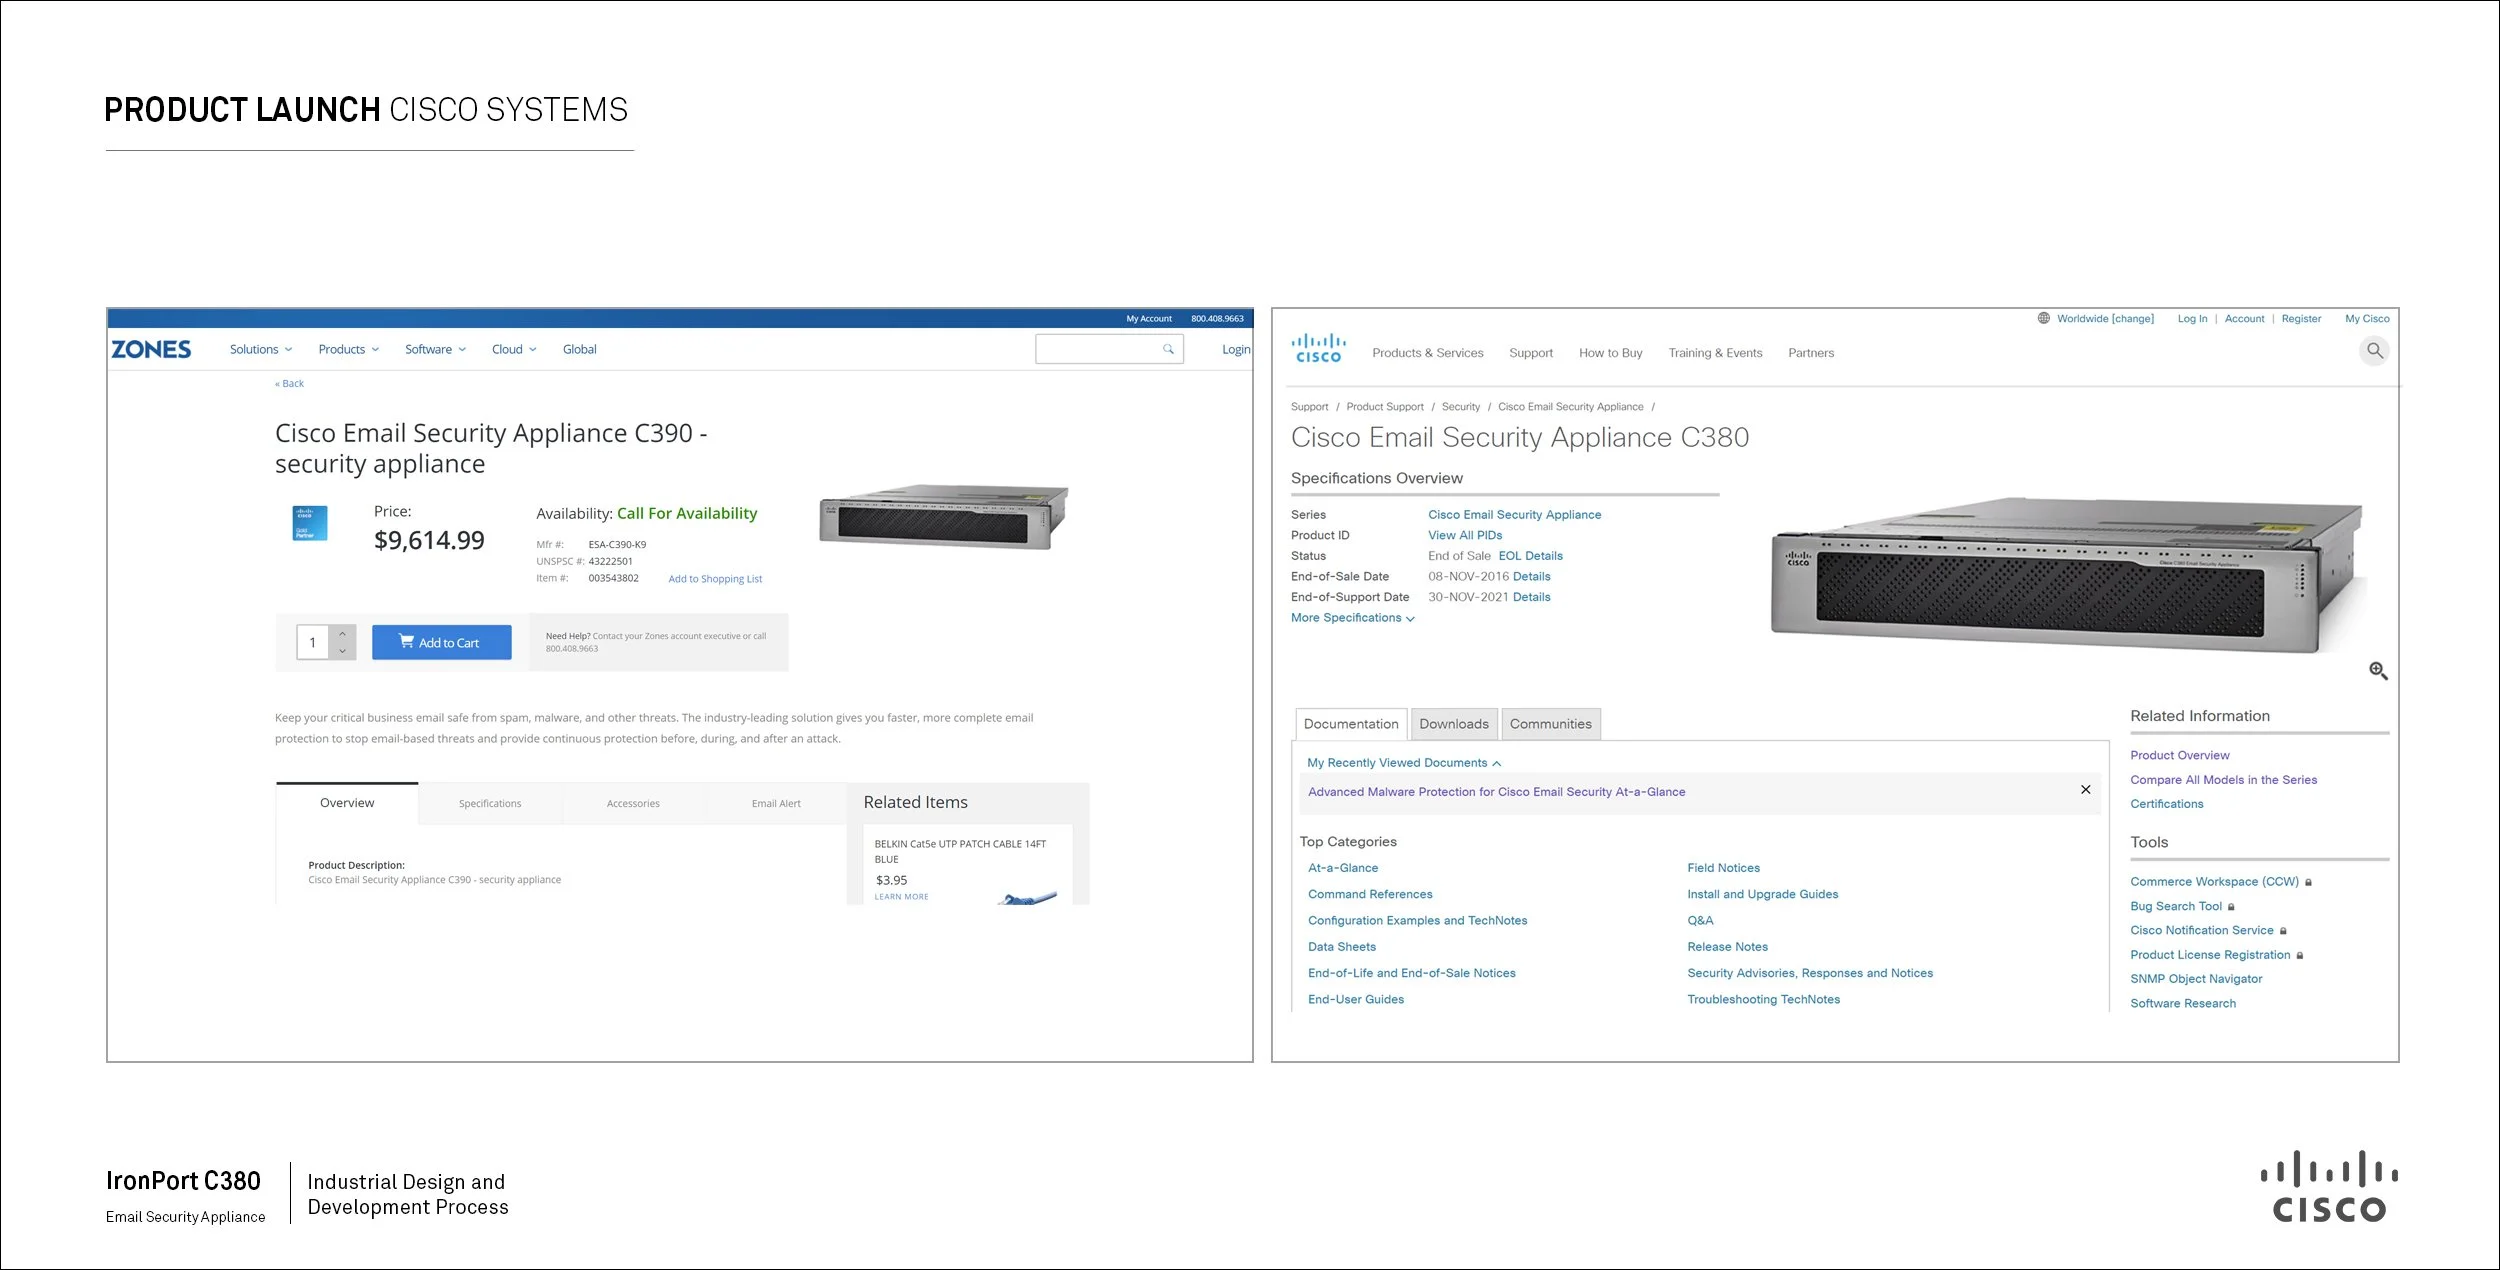Viewport: 2500px width, 1270px height.
Task: Click the Worldwide globe icon
Action: click(2044, 319)
